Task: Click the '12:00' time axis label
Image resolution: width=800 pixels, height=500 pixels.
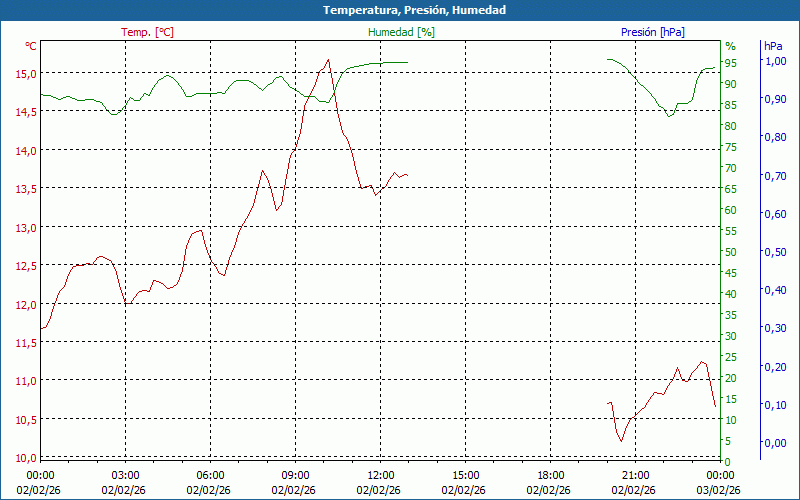Action: pos(381,476)
